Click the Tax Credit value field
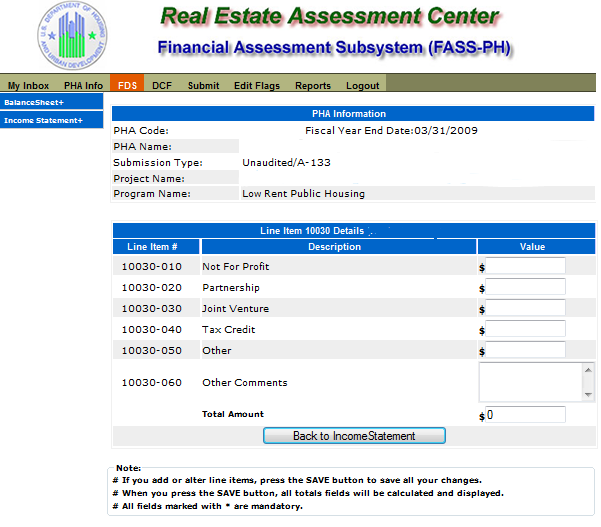This screenshot has height=527, width=601. click(525, 329)
